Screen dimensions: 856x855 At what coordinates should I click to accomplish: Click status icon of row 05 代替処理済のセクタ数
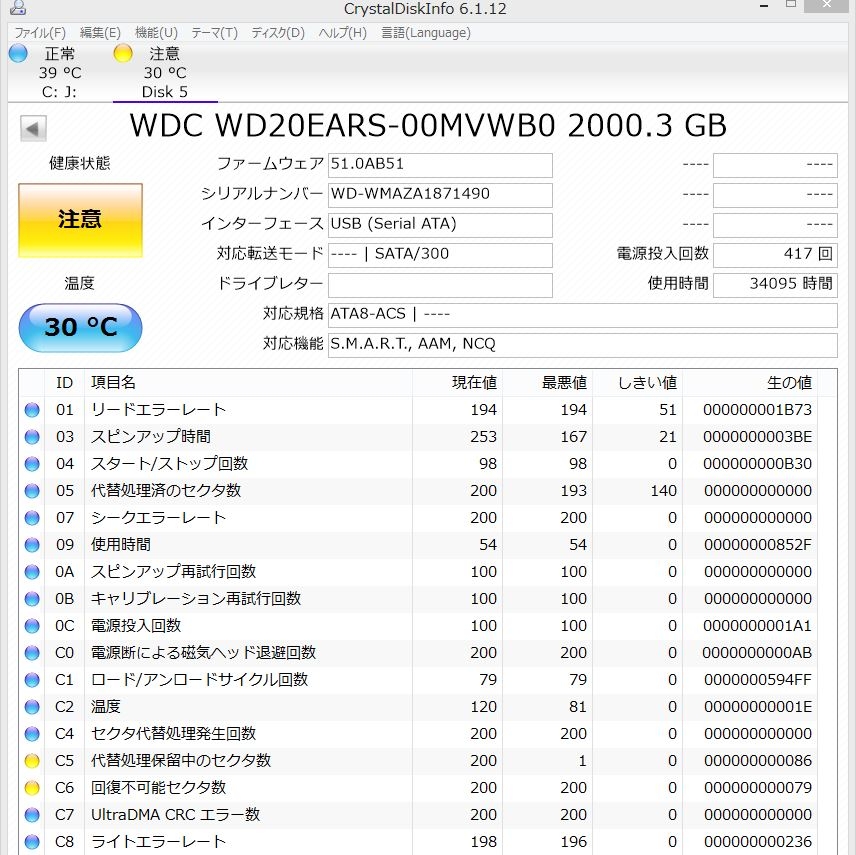pyautogui.click(x=32, y=491)
